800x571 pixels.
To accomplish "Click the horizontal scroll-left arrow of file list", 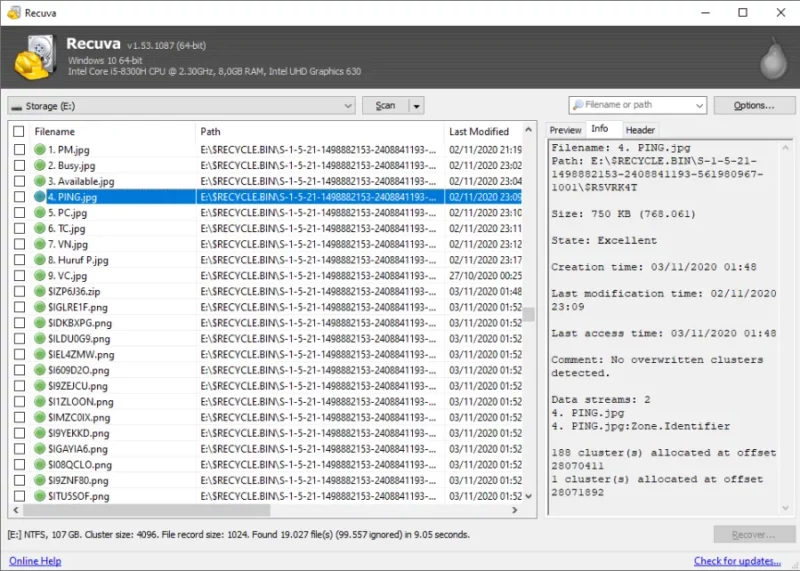I will coord(16,510).
